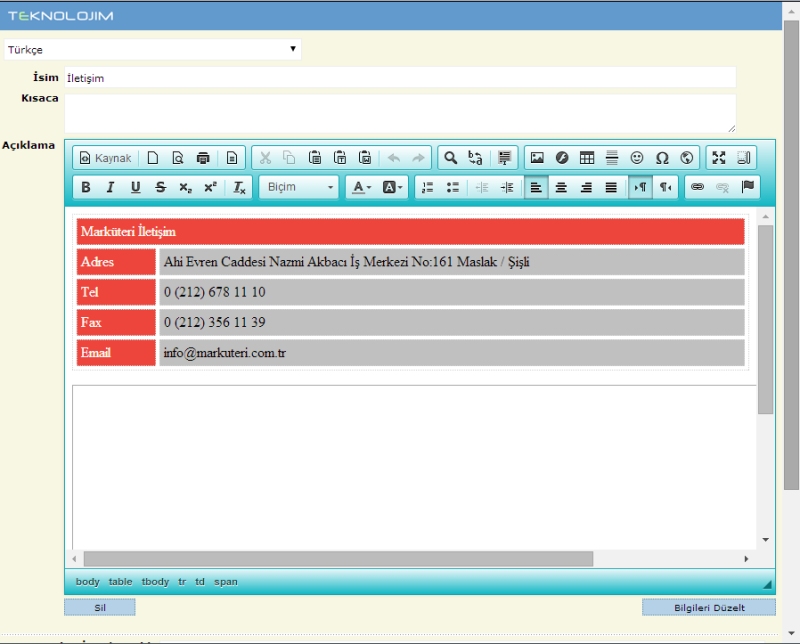This screenshot has height=644, width=800.
Task: Center align the text
Action: [x=561, y=187]
